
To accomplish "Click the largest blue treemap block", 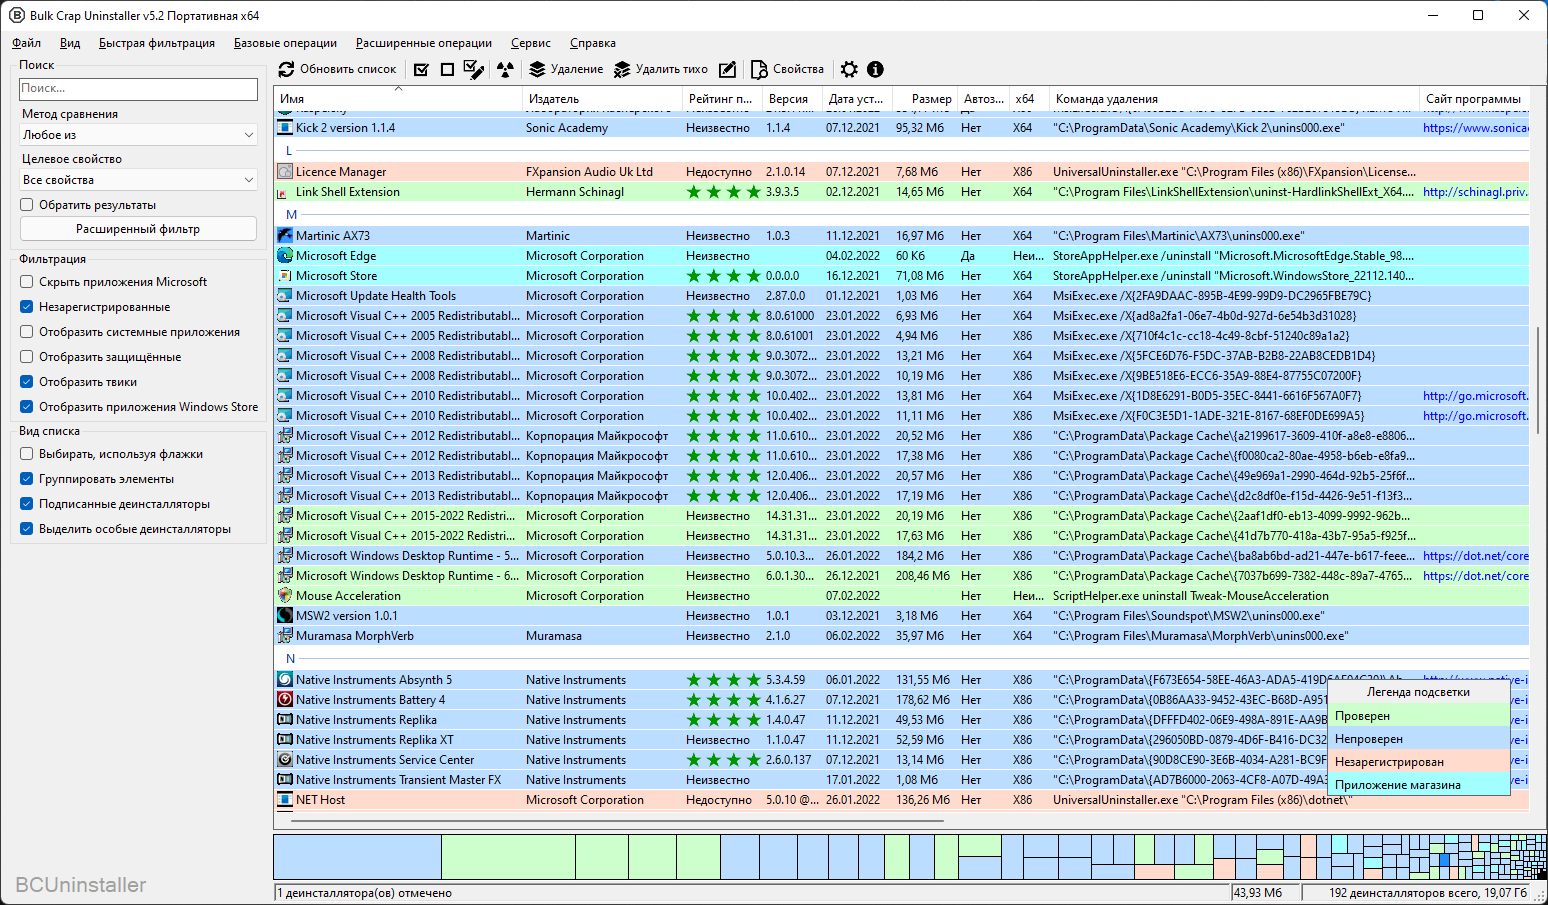I will tap(357, 857).
